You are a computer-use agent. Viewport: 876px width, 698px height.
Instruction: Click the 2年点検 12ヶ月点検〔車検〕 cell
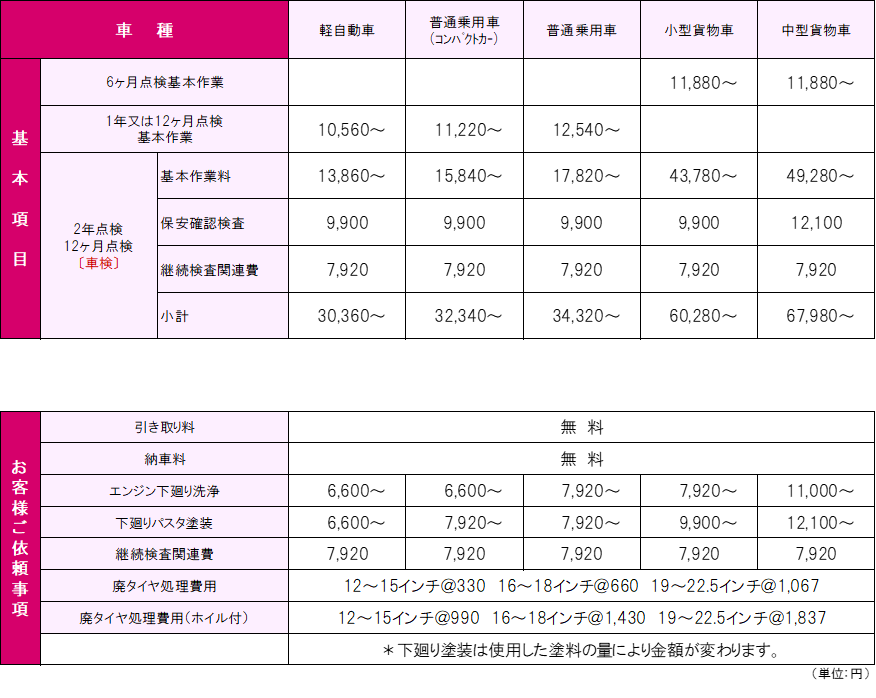coord(98,246)
